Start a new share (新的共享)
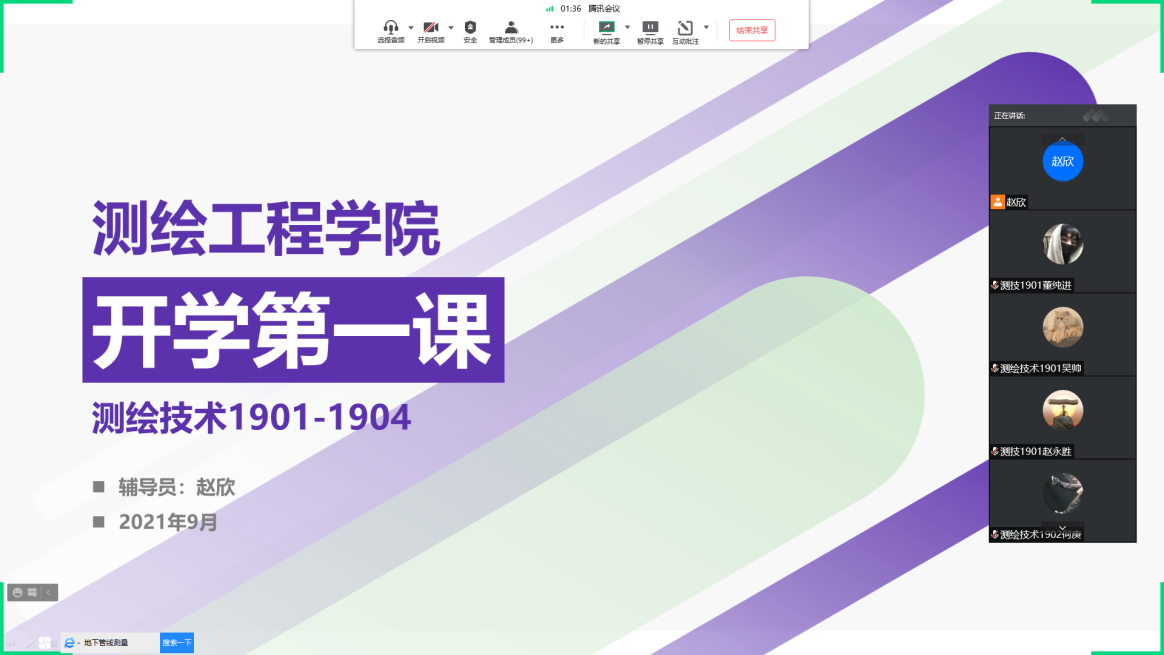This screenshot has width=1164, height=655. (x=606, y=28)
